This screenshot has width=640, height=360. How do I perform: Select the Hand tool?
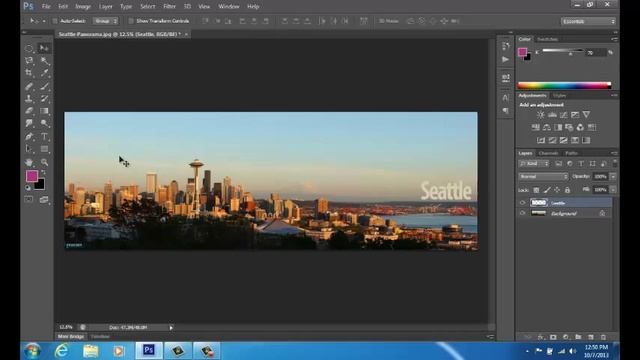[29, 162]
